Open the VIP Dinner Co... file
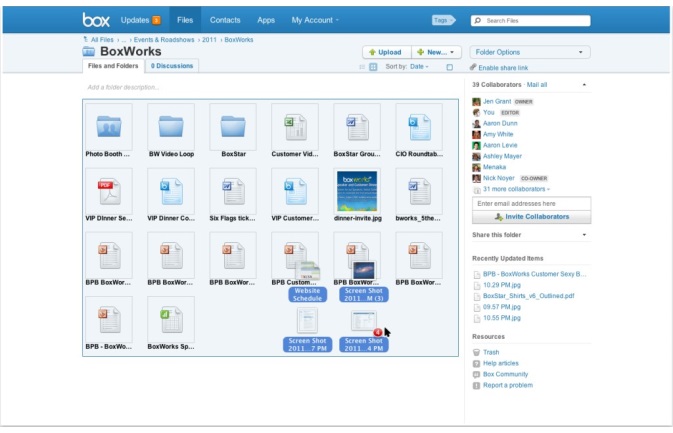 tap(171, 191)
